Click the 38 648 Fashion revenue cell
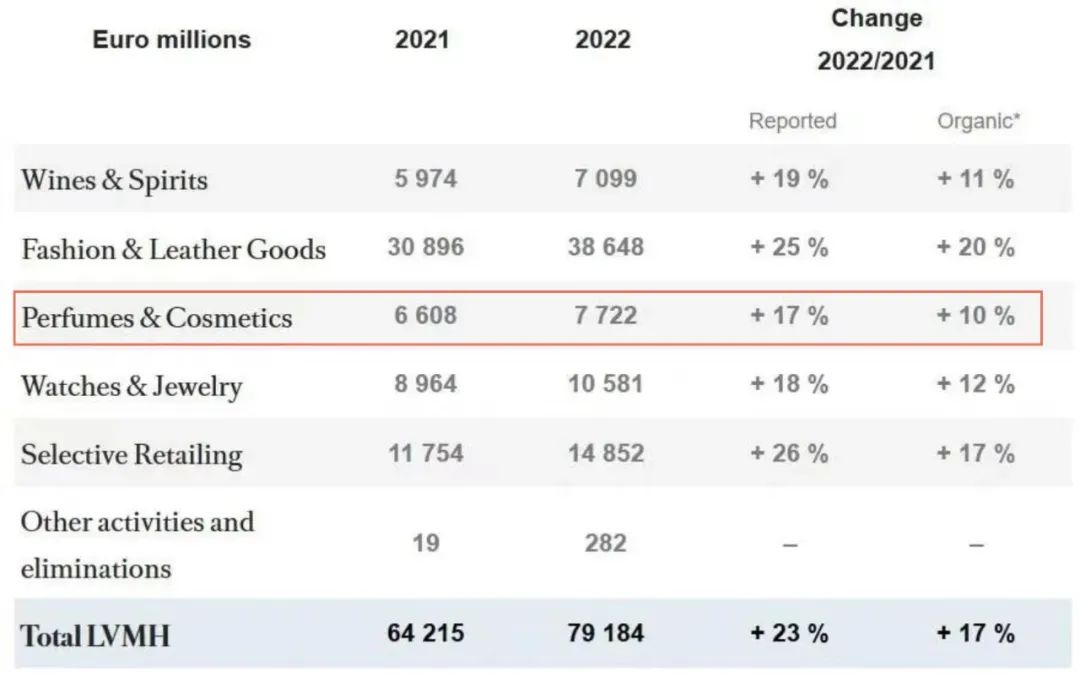This screenshot has height=683, width=1080. coord(605,247)
